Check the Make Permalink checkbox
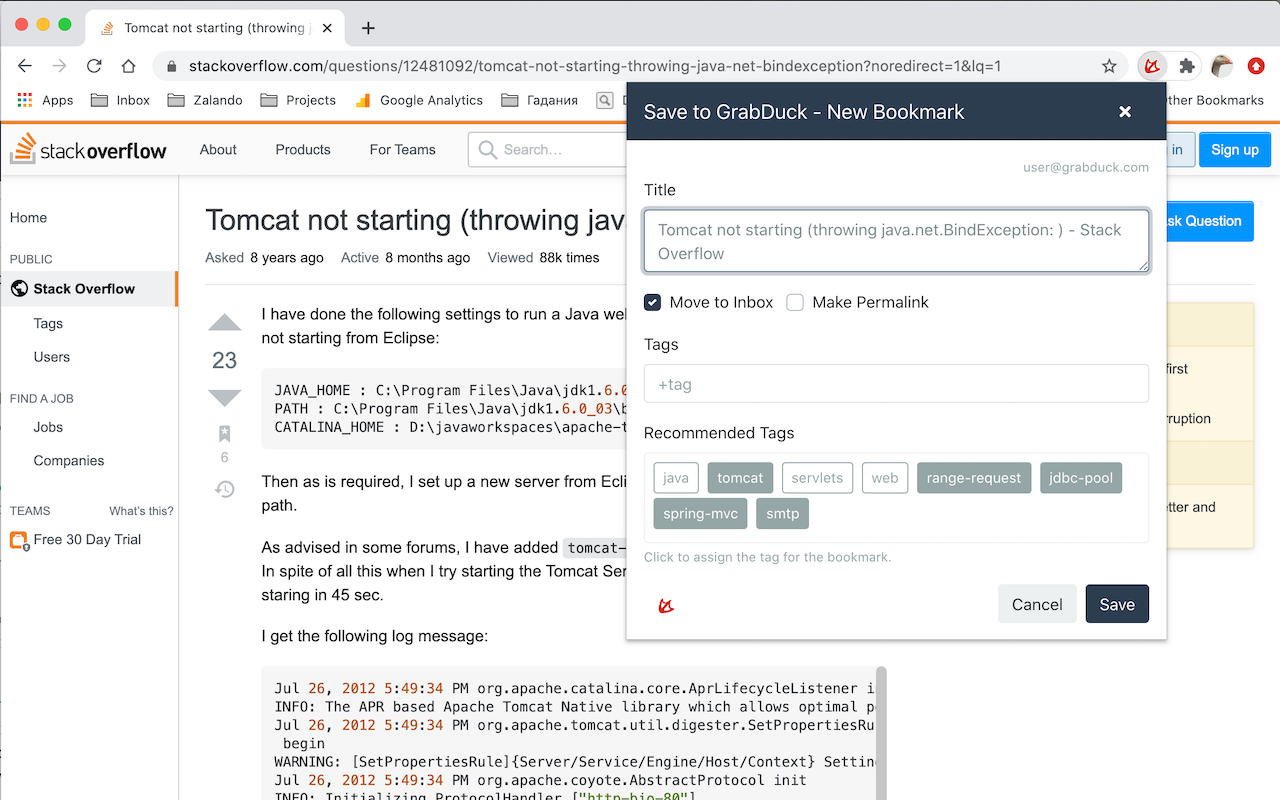 click(x=795, y=302)
